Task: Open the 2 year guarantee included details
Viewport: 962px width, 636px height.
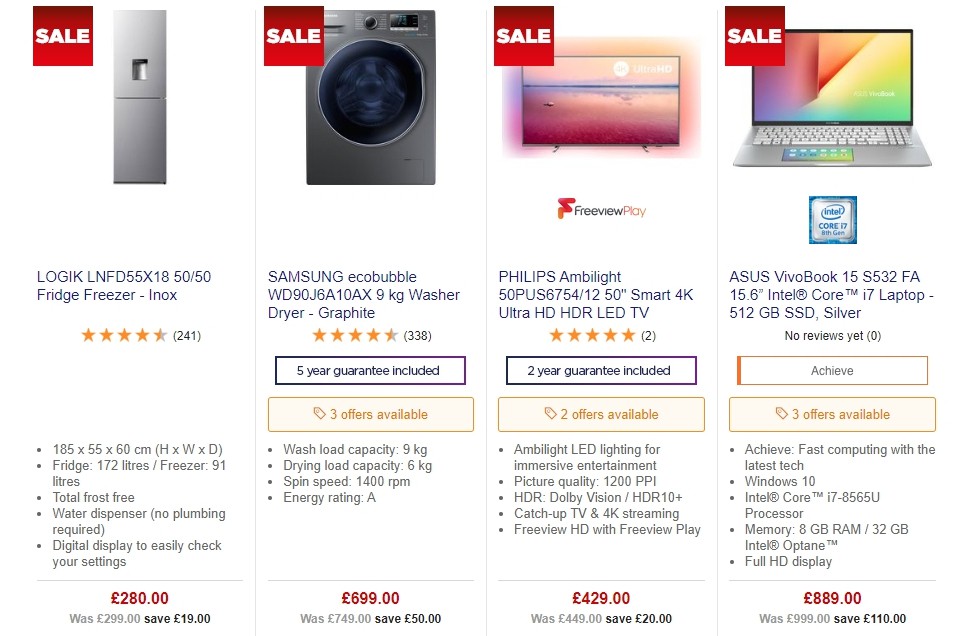Action: [x=601, y=370]
